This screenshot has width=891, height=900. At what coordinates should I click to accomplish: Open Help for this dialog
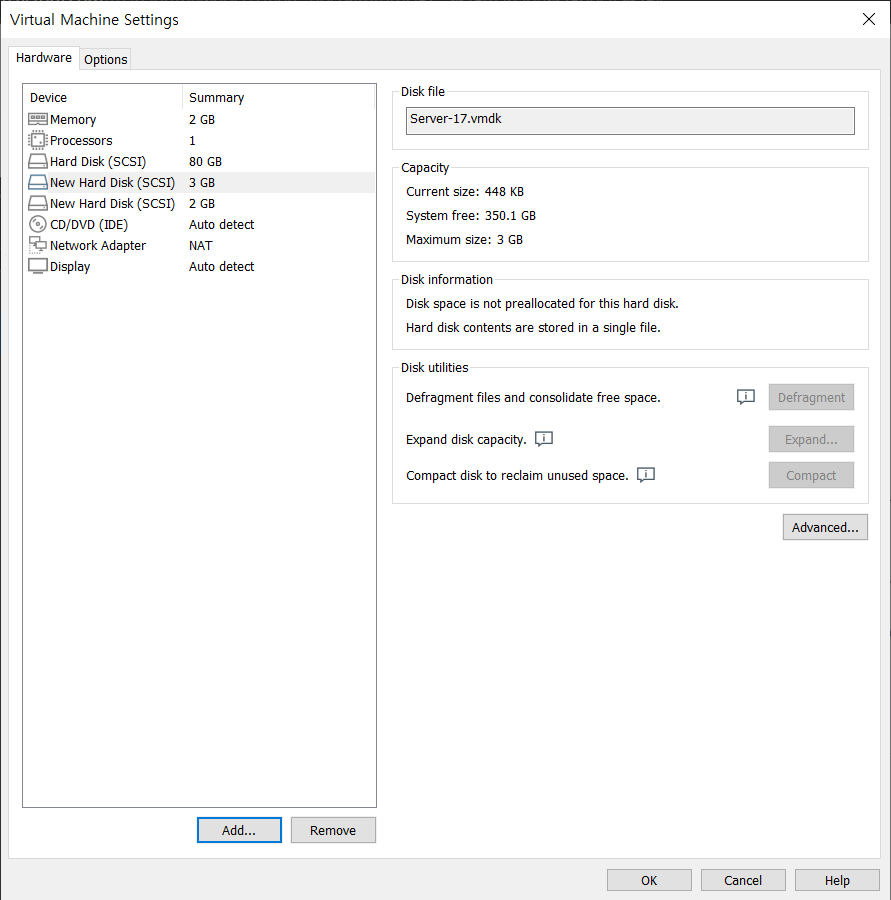coord(837,880)
